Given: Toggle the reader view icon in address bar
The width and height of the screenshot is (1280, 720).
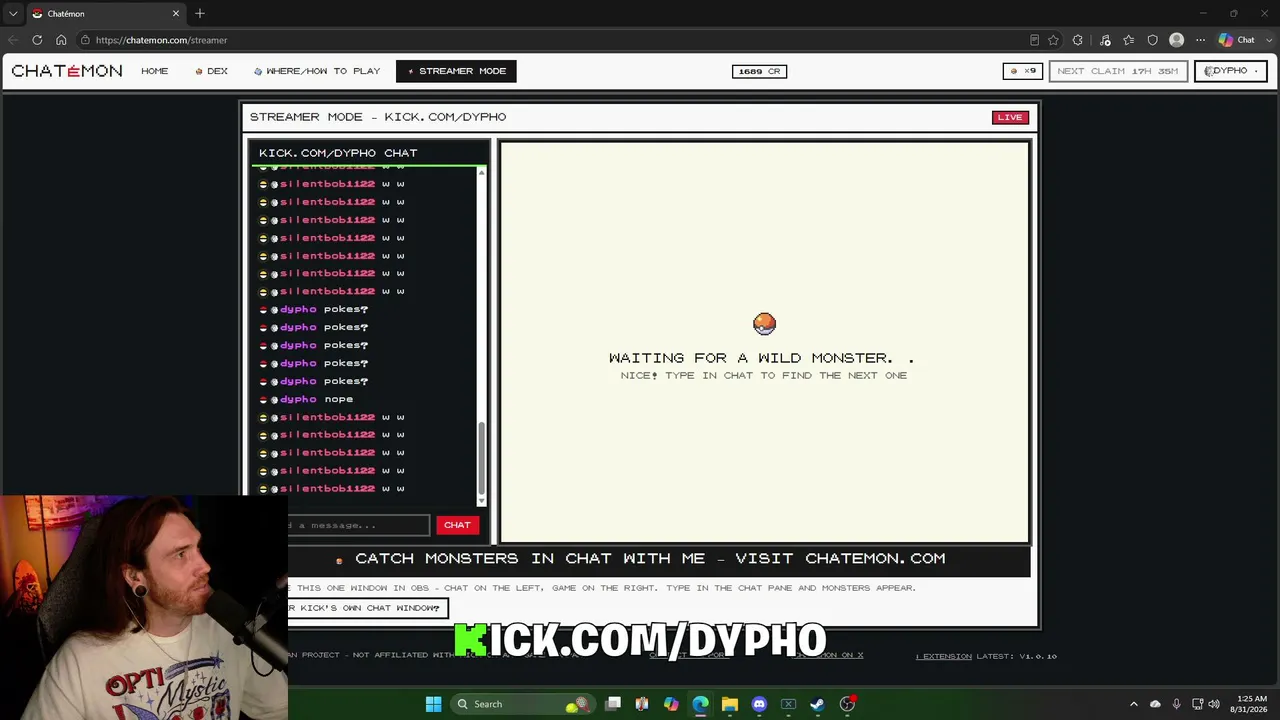Looking at the screenshot, I should (1034, 40).
